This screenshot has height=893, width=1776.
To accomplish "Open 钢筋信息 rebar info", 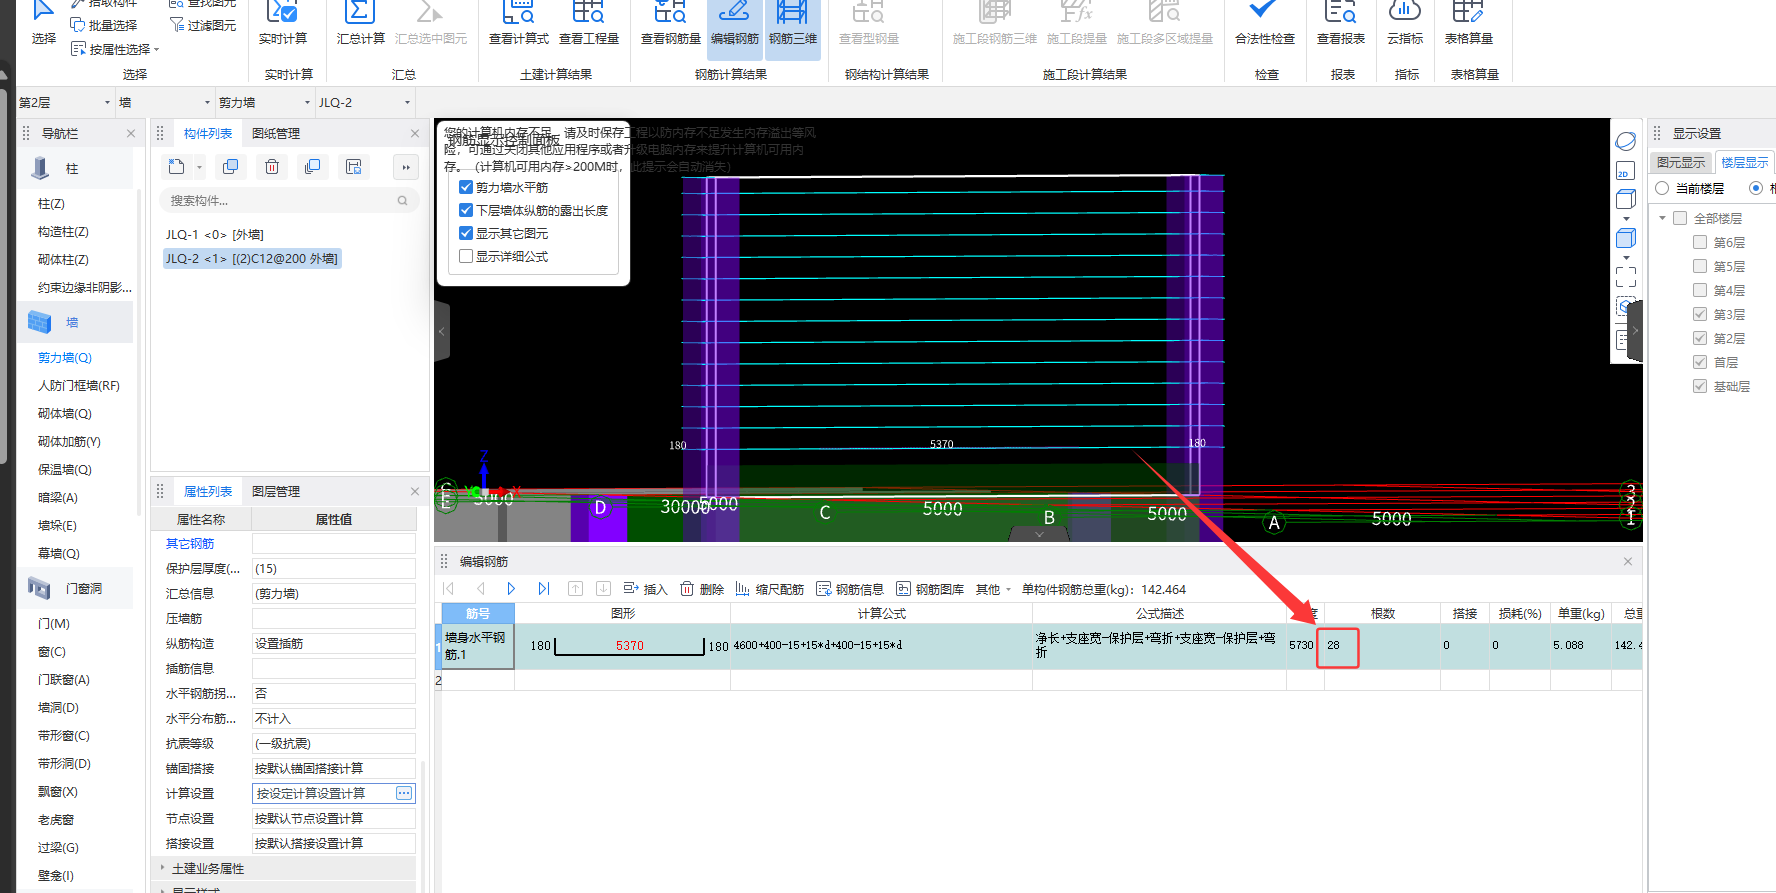I will 850,589.
